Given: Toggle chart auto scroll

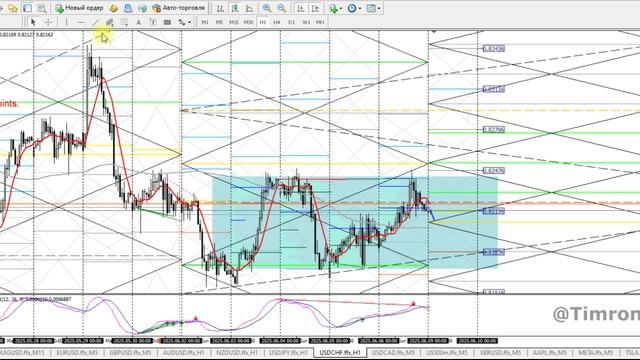Looking at the screenshot, I should click(300, 8).
